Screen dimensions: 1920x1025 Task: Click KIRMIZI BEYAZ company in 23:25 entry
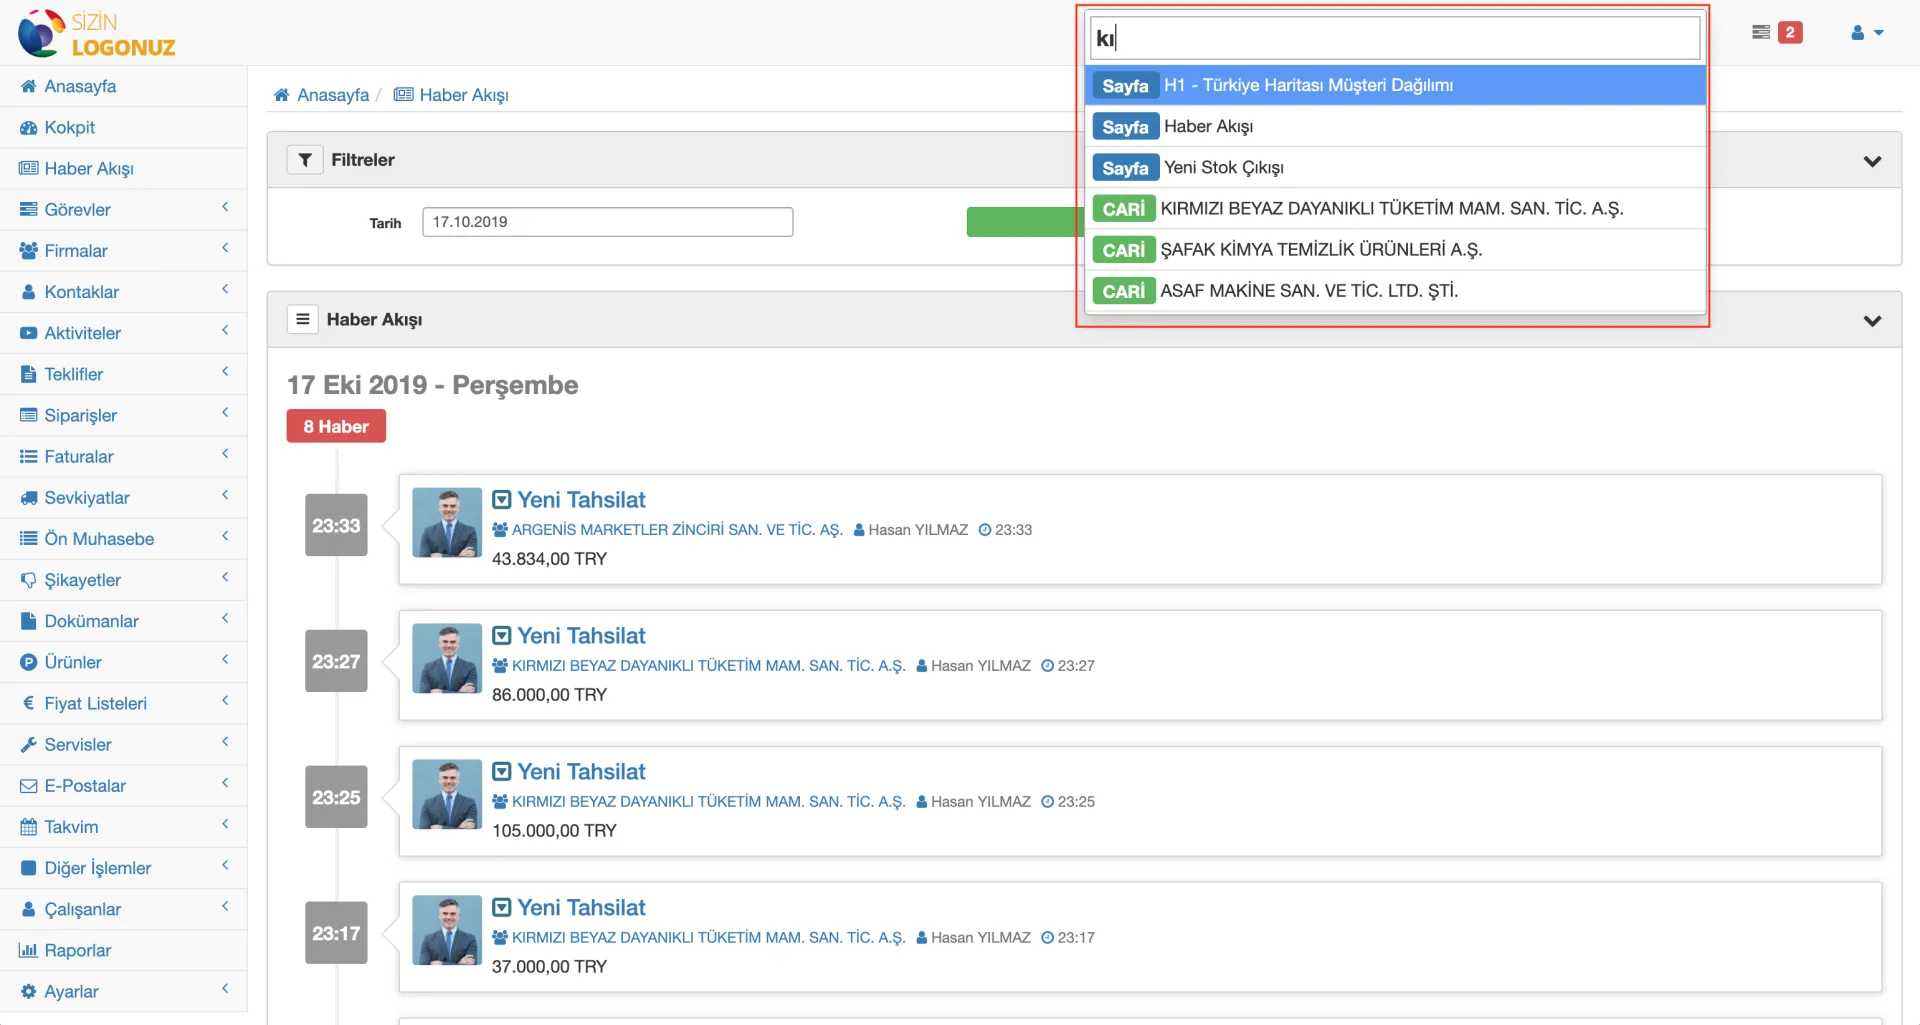708,802
